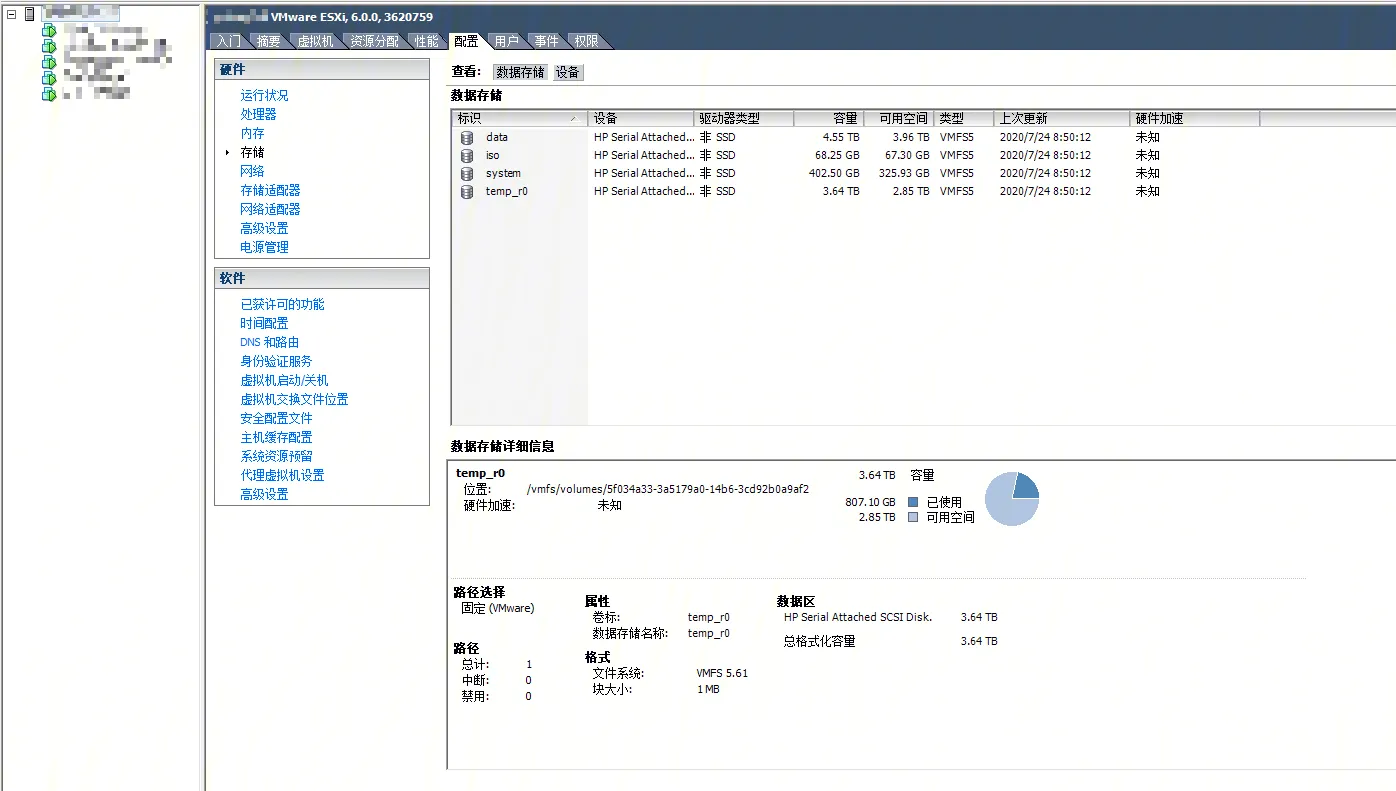Select the ESXi host server icon in tree
This screenshot has height=791, width=1396.
tap(29, 14)
